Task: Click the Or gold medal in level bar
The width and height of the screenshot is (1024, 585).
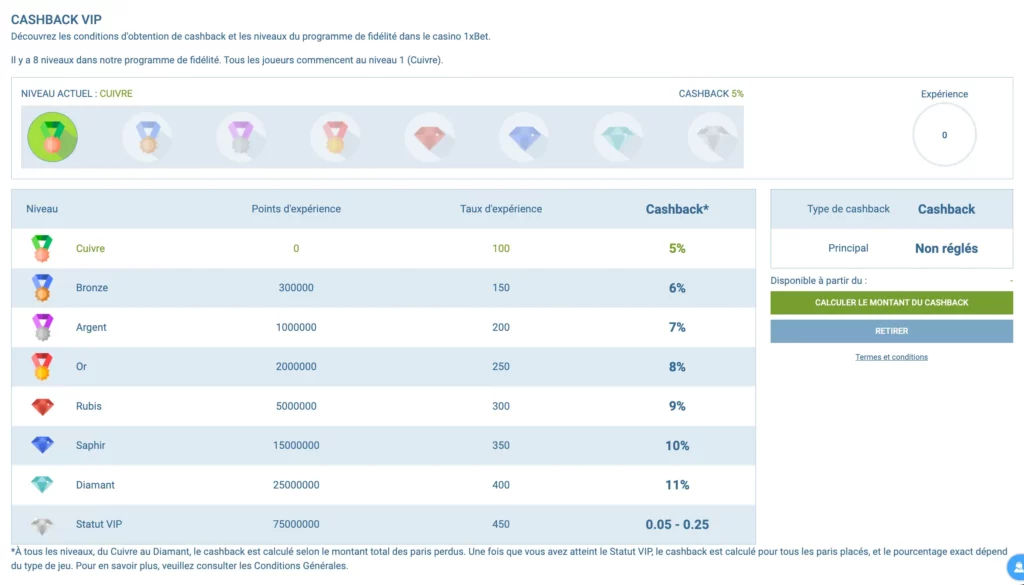Action: coord(335,137)
